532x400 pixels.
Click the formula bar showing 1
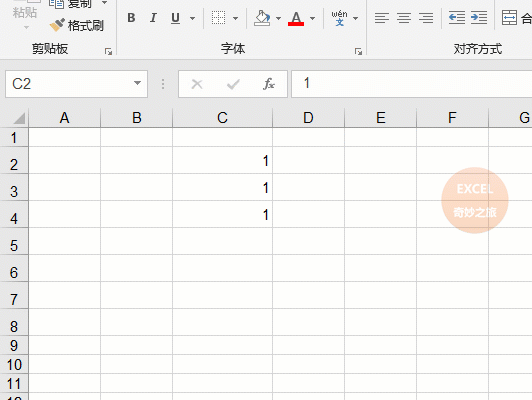click(412, 84)
